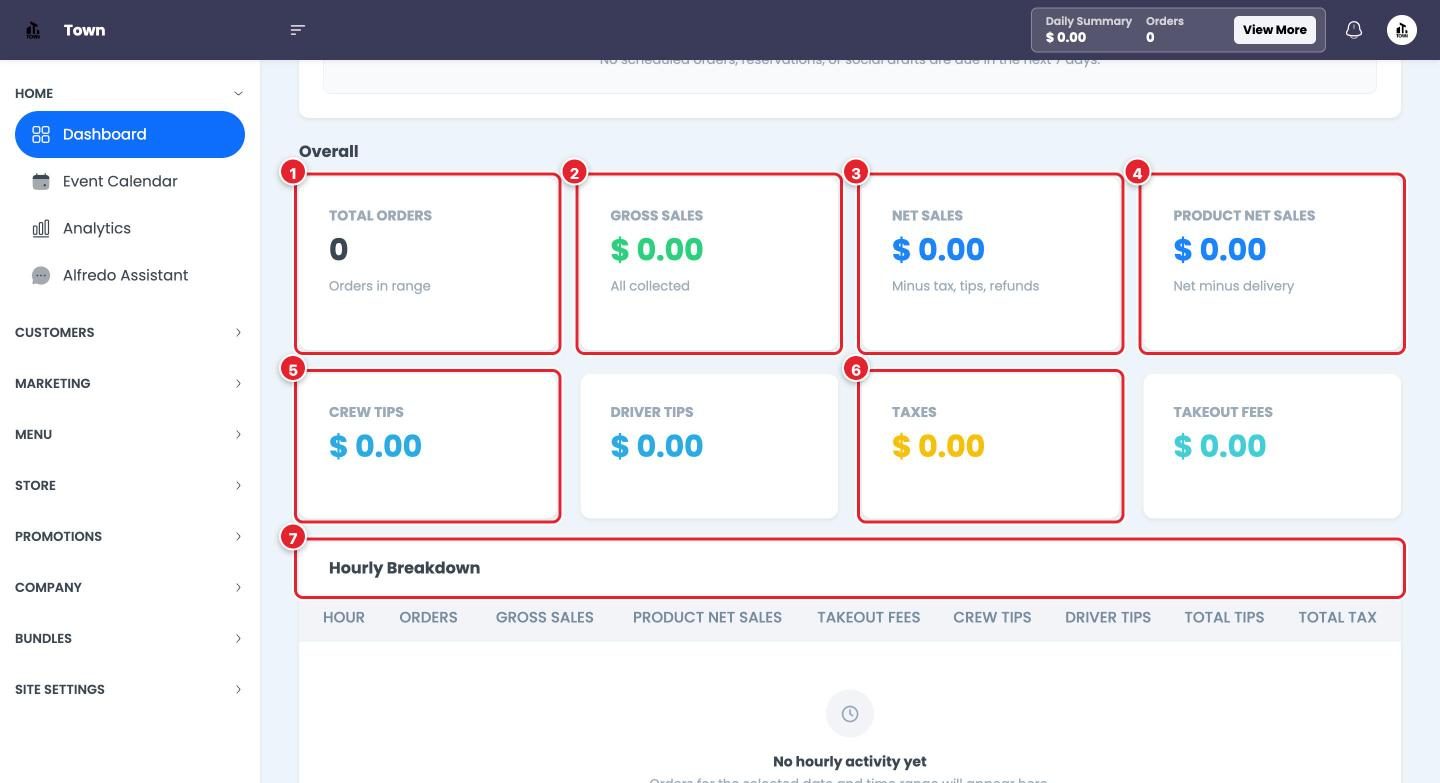Click the Taxes card

point(991,446)
